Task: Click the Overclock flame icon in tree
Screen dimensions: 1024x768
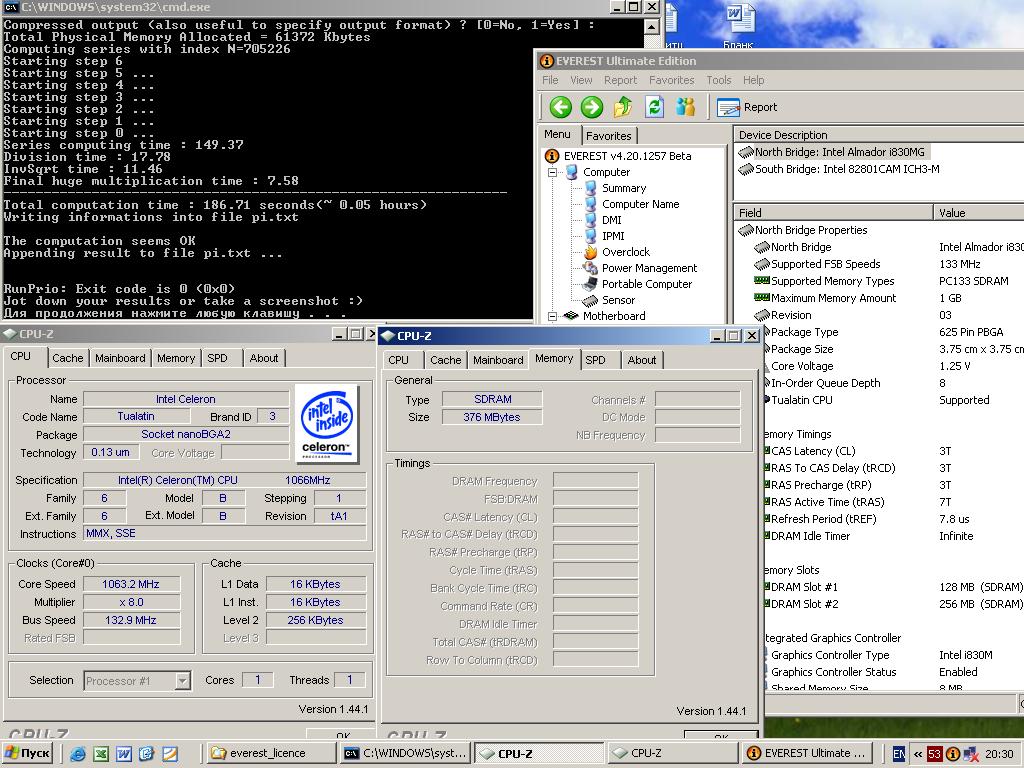Action: point(590,252)
